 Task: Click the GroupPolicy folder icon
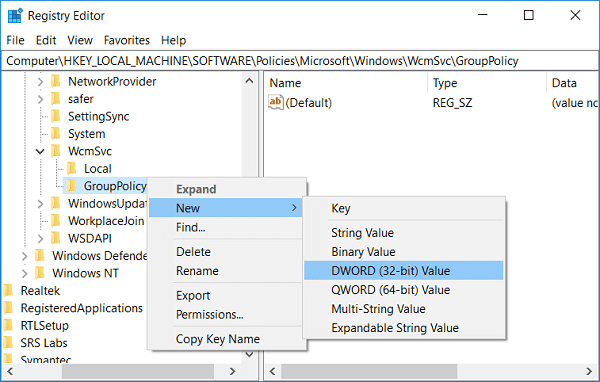click(72, 186)
